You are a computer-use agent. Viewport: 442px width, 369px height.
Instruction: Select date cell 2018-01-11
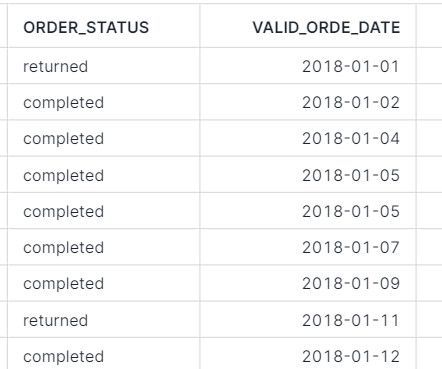click(308, 320)
